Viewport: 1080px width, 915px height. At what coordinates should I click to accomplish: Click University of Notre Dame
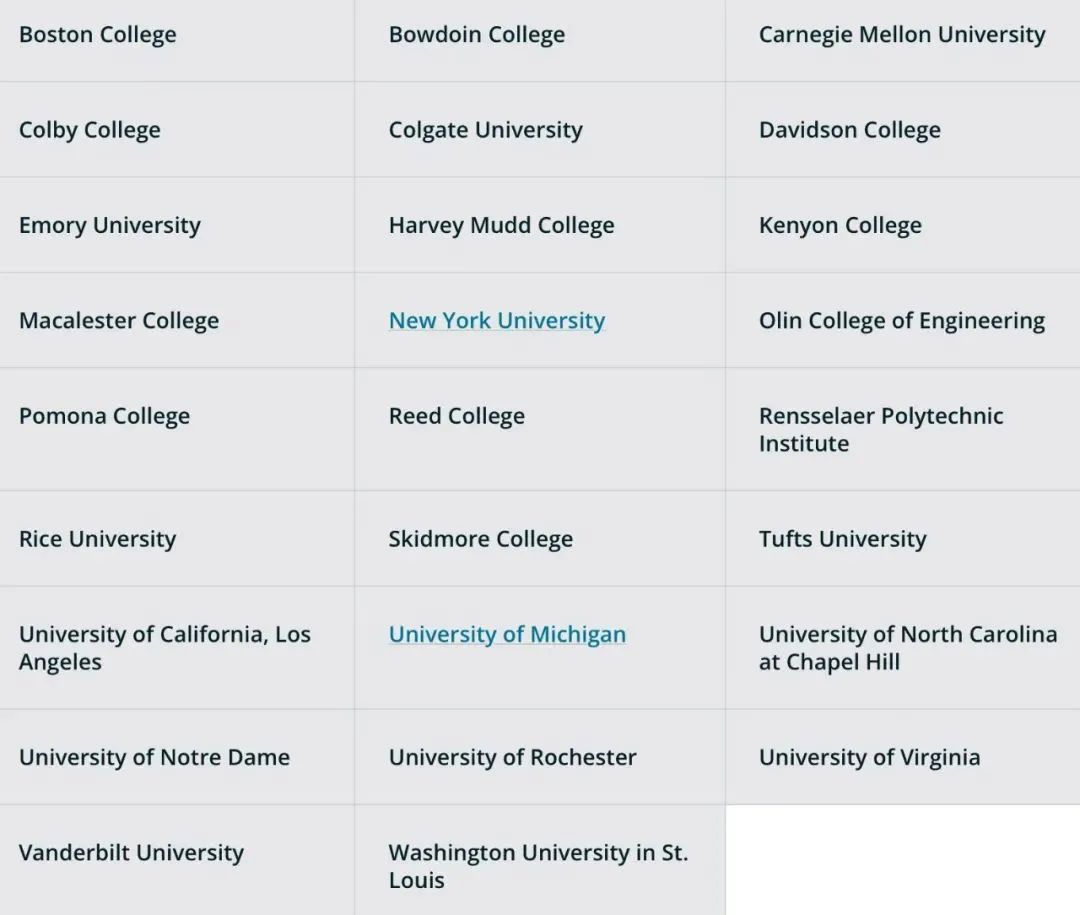coord(154,758)
